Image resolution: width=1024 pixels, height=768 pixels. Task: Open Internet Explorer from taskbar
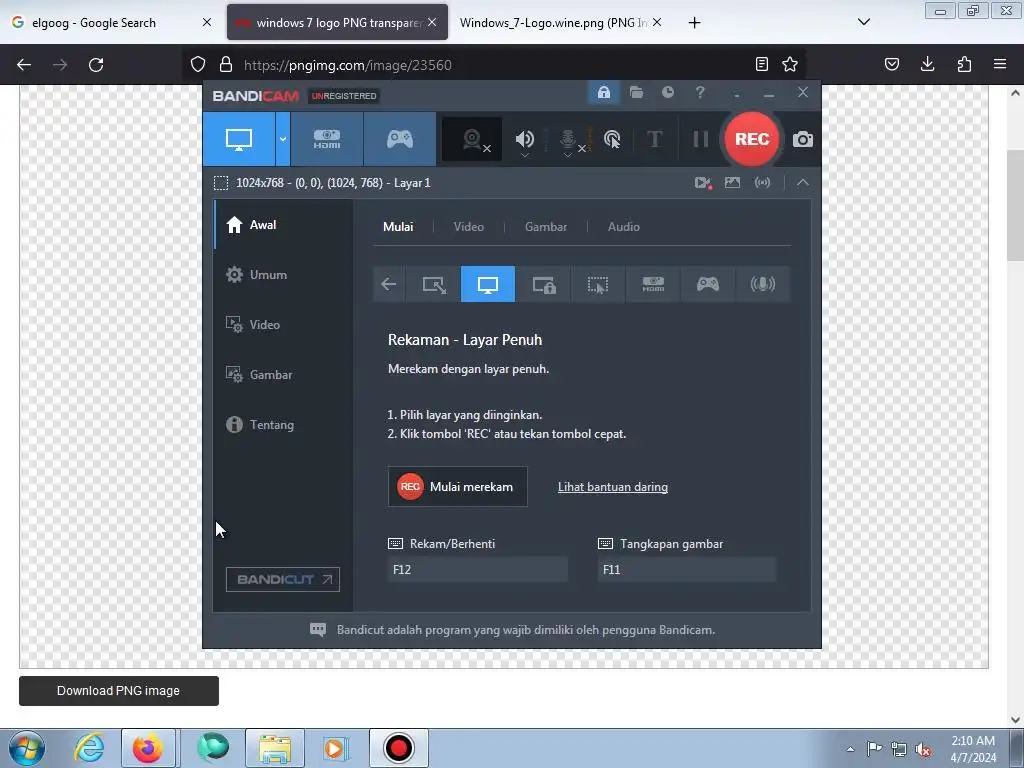[x=89, y=748]
